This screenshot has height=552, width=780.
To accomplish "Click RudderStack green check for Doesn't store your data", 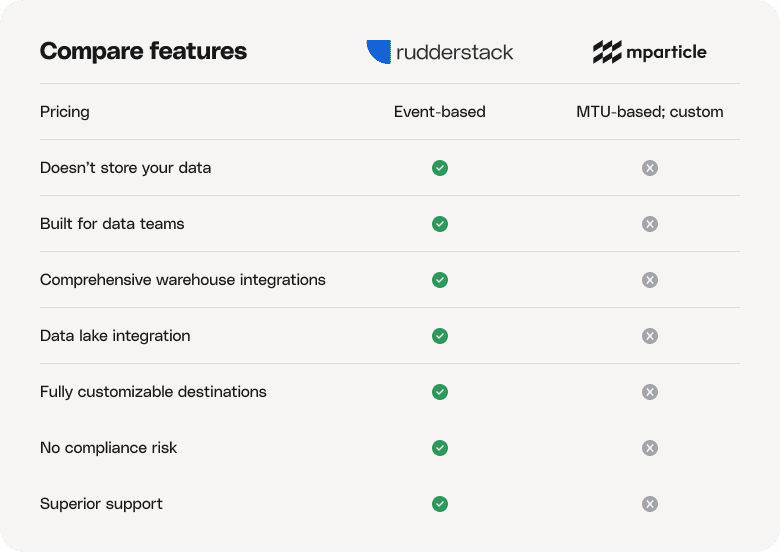I will coord(440,168).
